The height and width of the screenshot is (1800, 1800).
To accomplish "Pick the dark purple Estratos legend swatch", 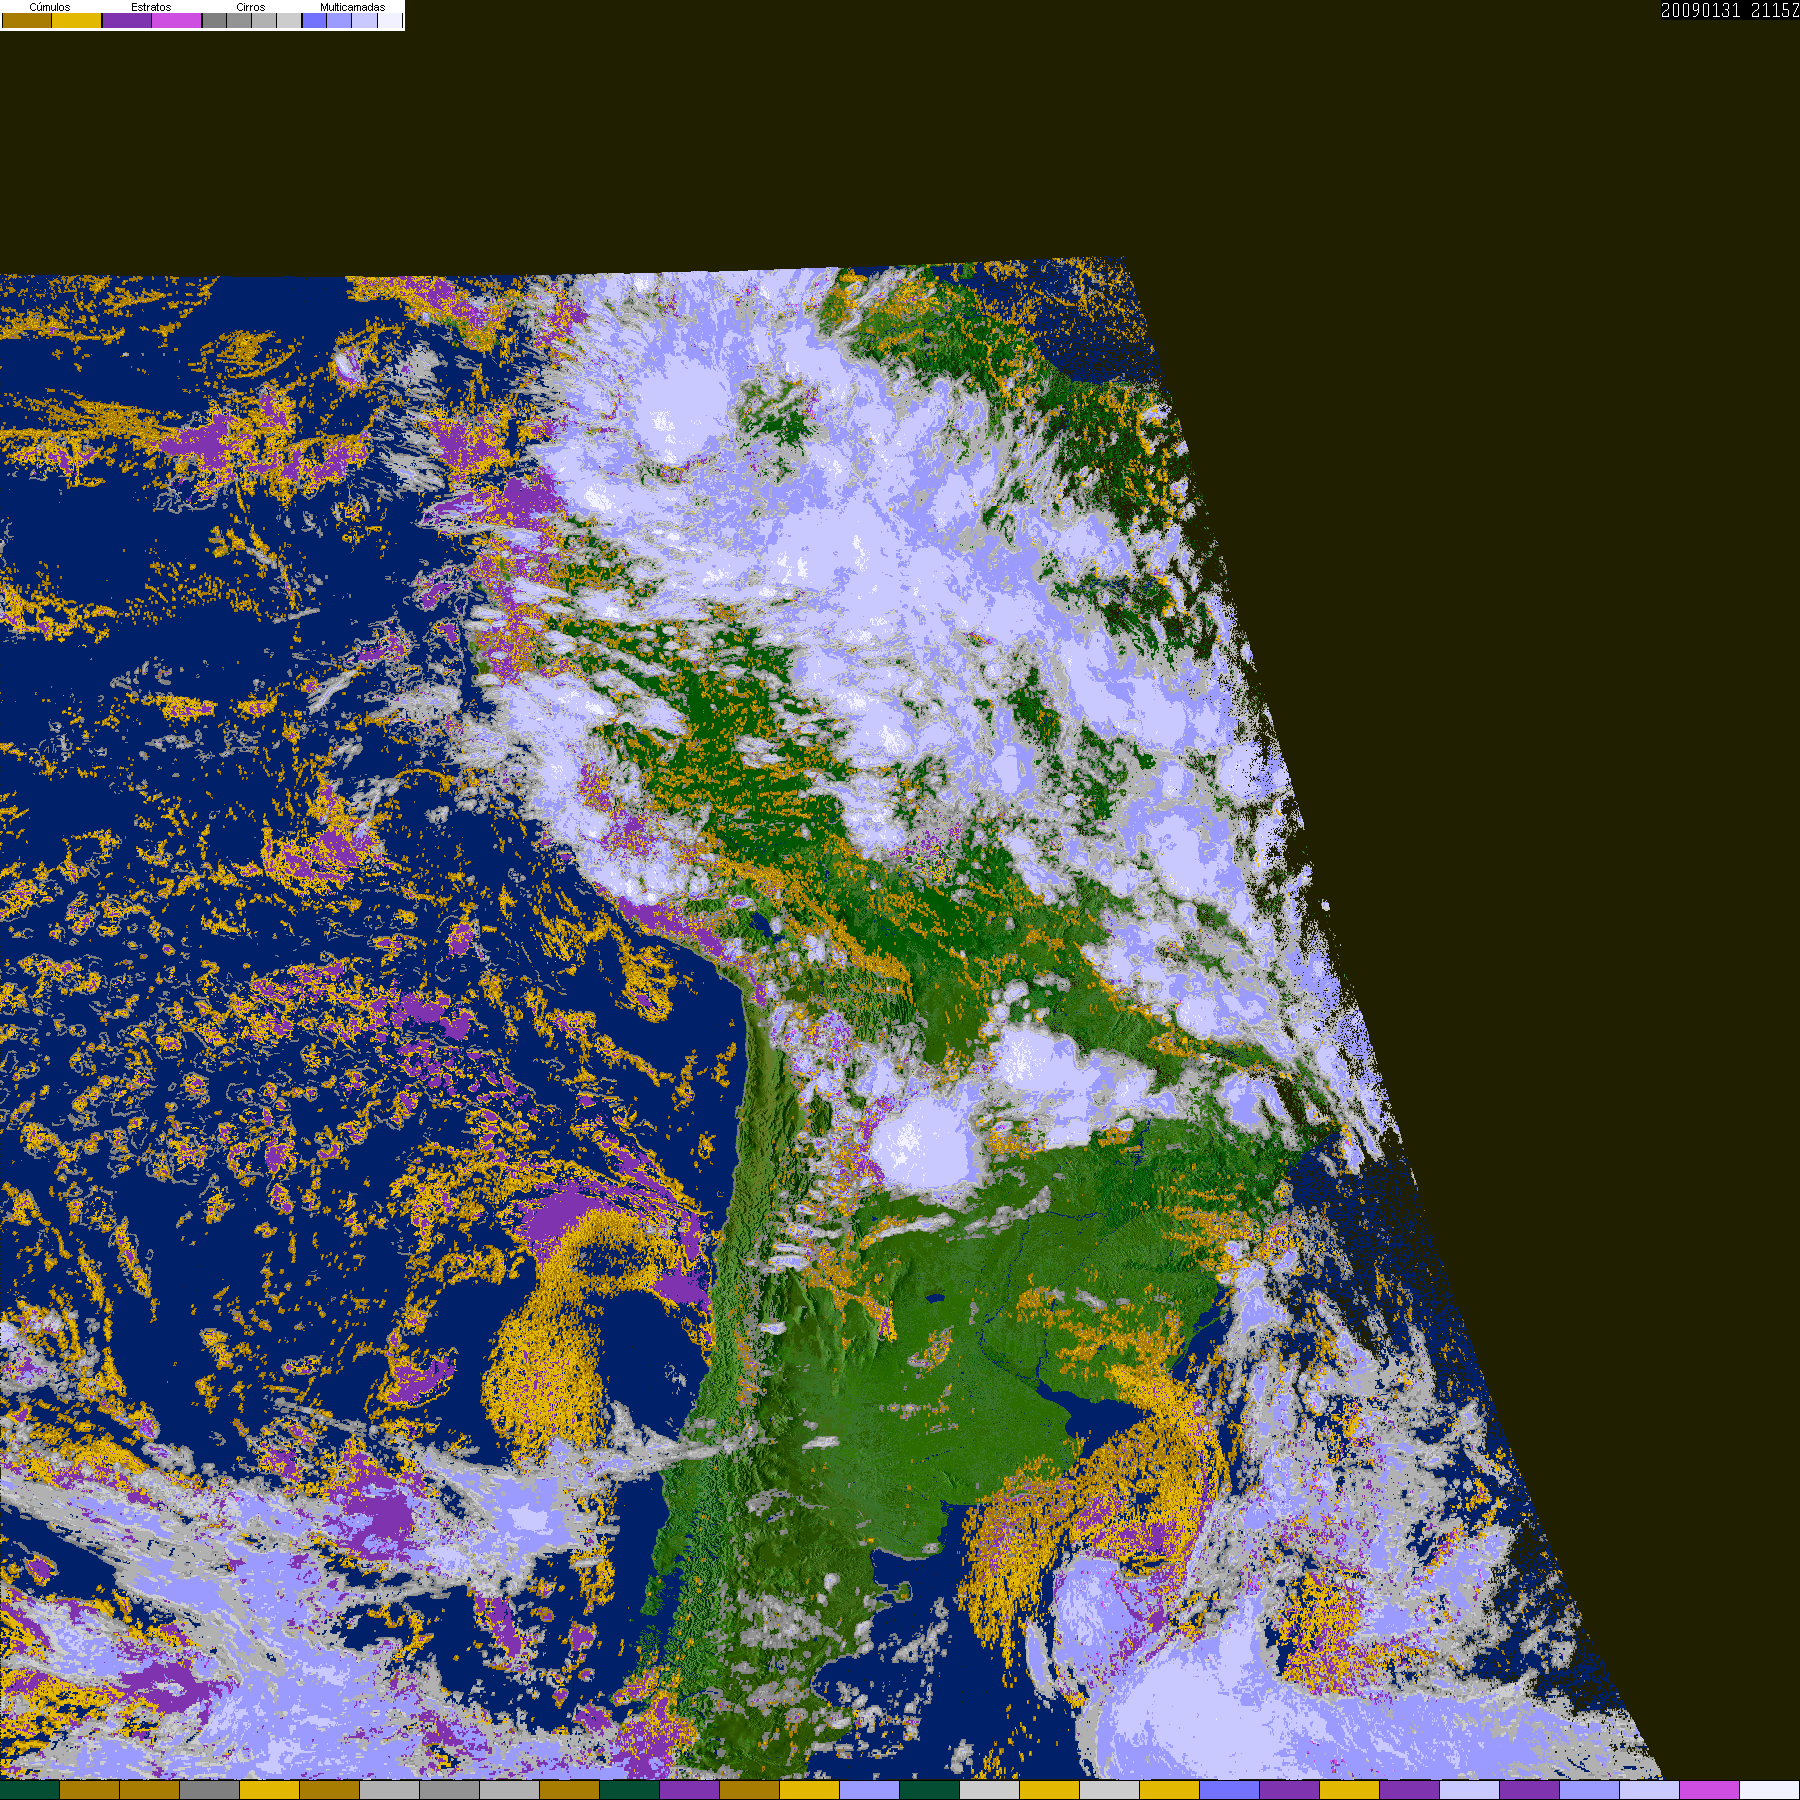I will [x=127, y=20].
